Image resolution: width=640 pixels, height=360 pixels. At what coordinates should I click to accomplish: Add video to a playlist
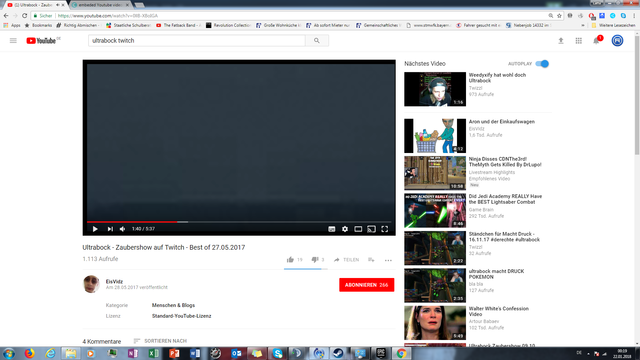pyautogui.click(x=371, y=260)
